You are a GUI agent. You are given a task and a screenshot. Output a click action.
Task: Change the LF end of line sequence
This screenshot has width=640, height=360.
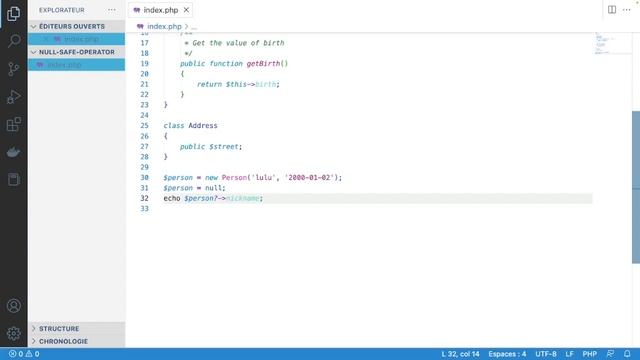569,354
